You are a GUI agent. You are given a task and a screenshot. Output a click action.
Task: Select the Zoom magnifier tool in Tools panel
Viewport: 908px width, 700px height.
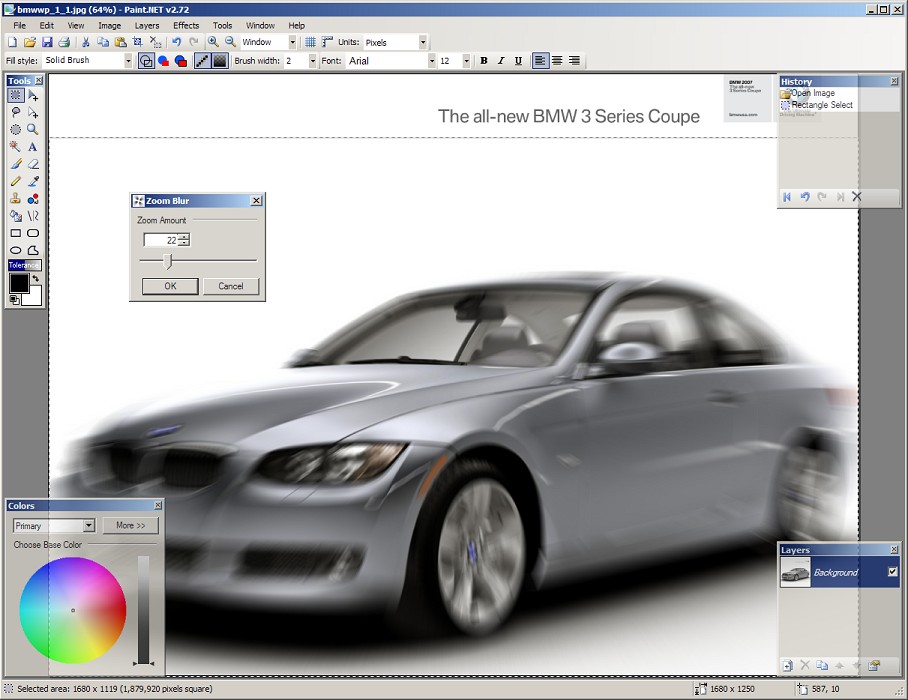tap(33, 130)
